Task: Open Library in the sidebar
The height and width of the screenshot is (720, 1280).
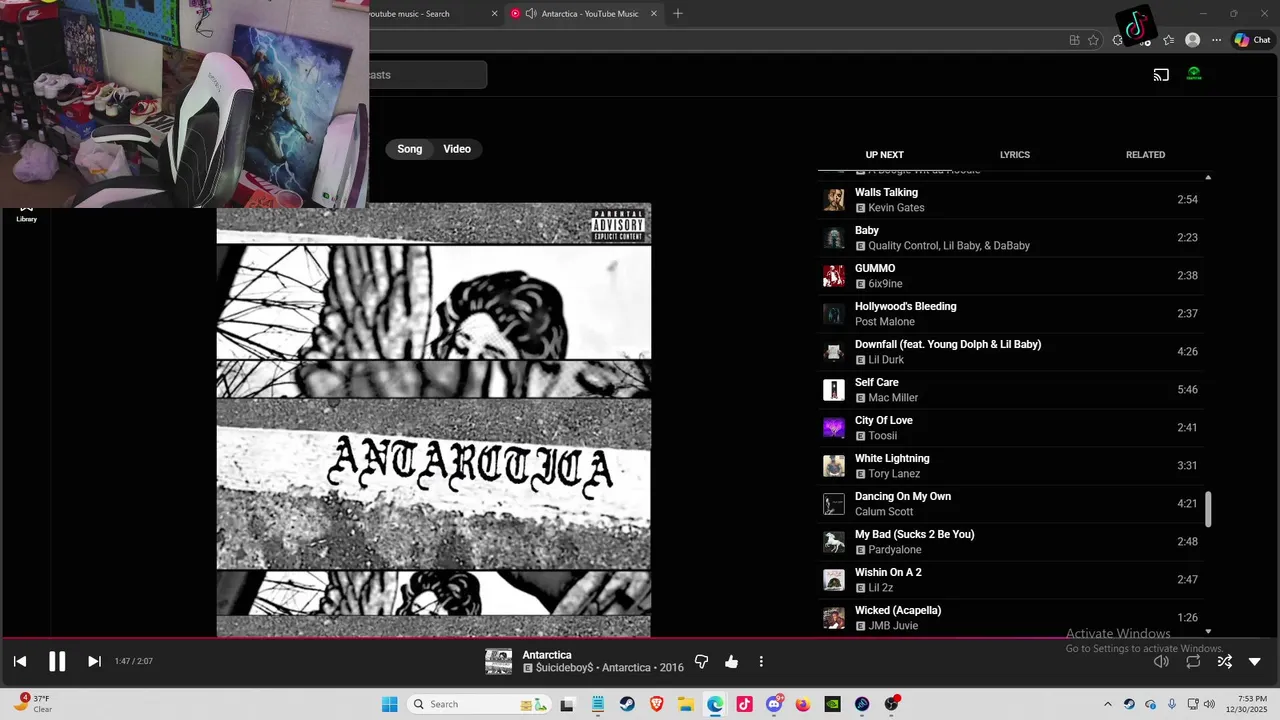Action: (26, 213)
